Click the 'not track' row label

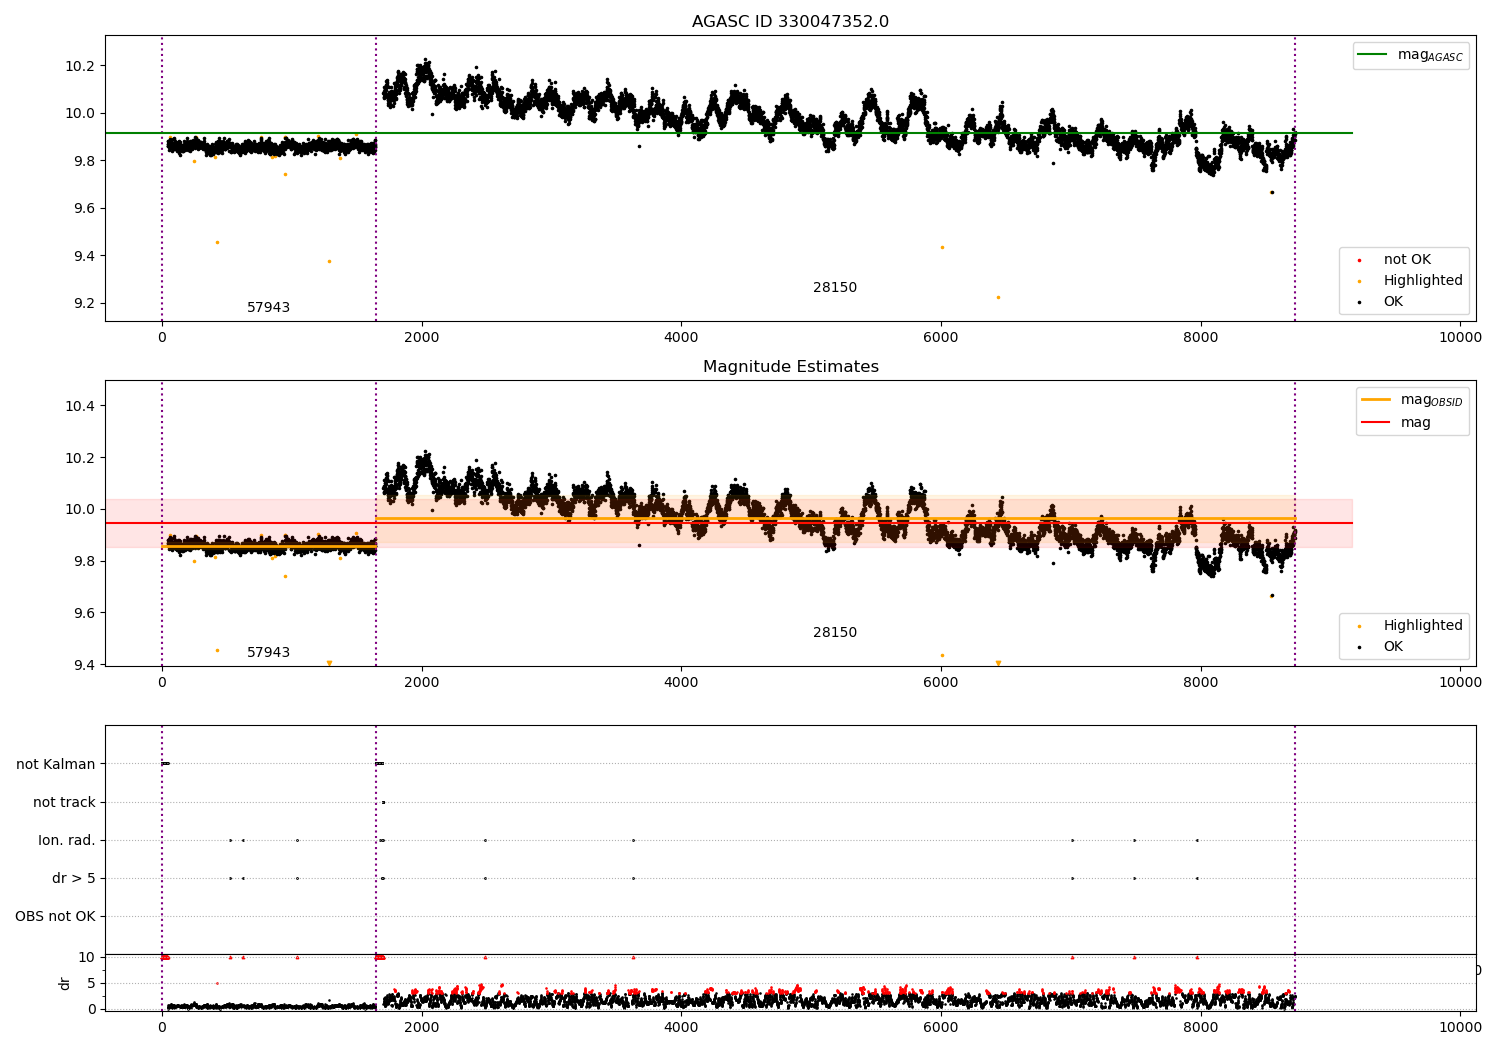tap(64, 802)
